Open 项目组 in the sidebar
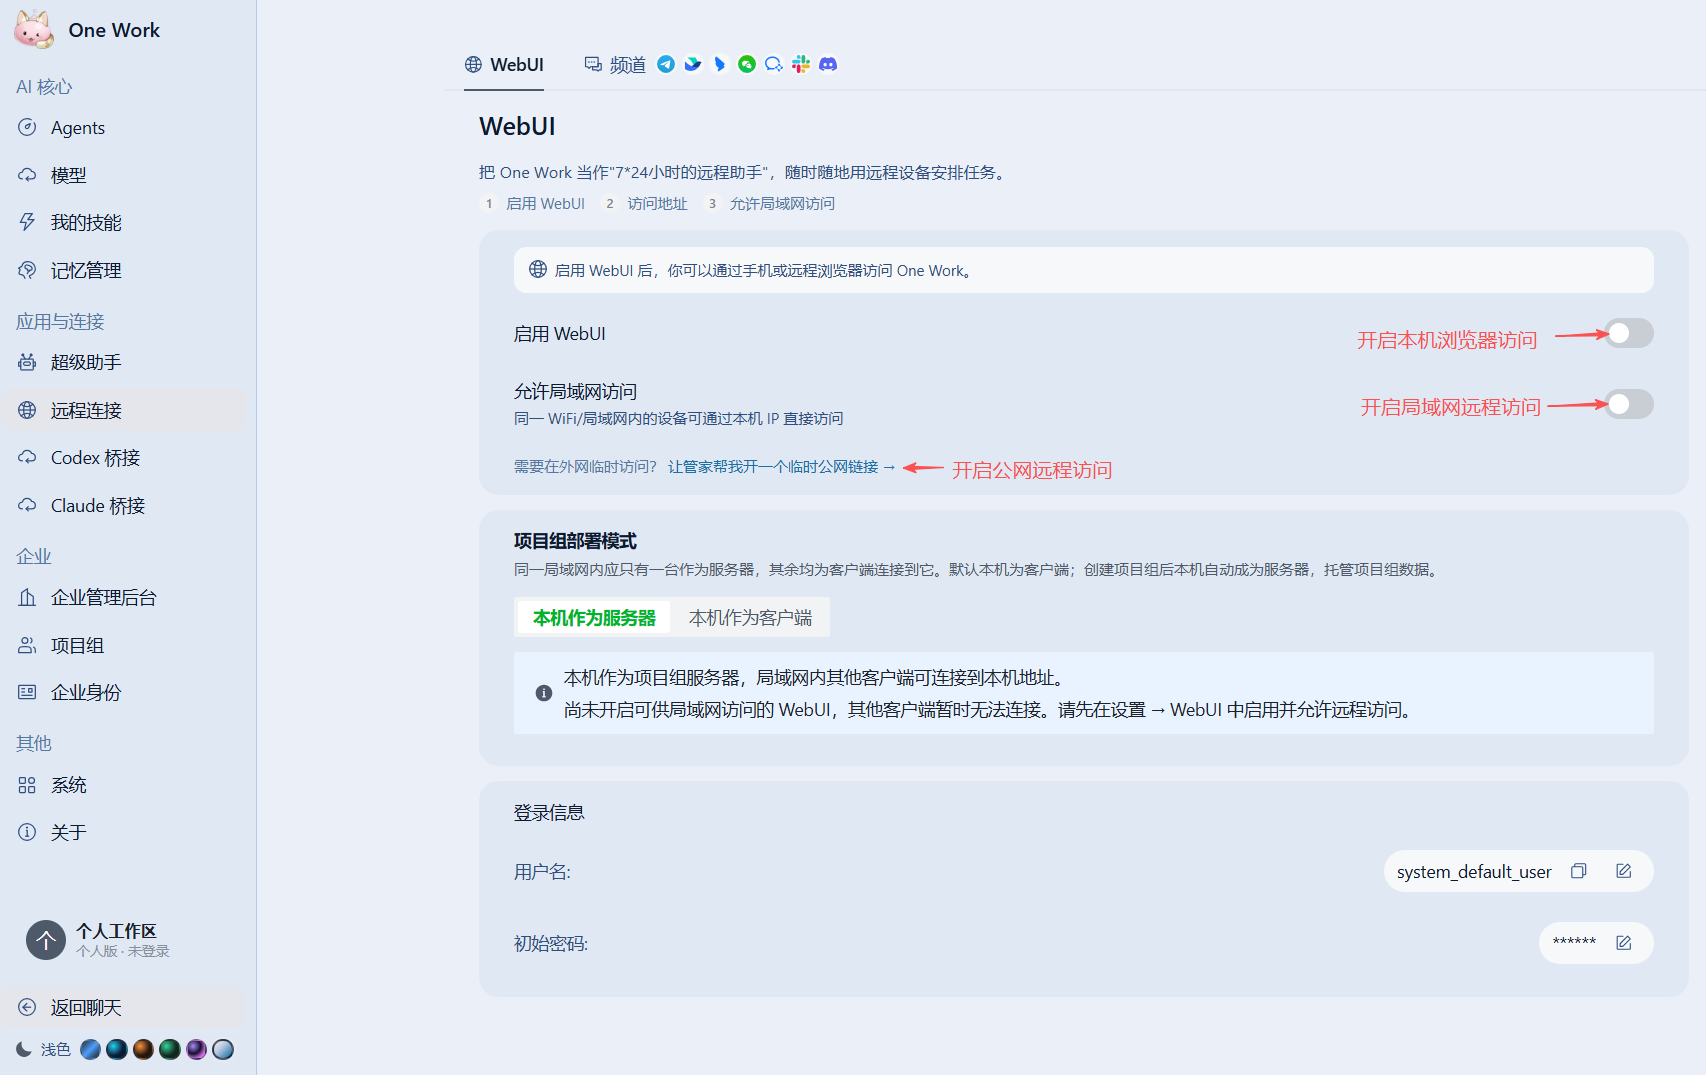 pos(126,645)
